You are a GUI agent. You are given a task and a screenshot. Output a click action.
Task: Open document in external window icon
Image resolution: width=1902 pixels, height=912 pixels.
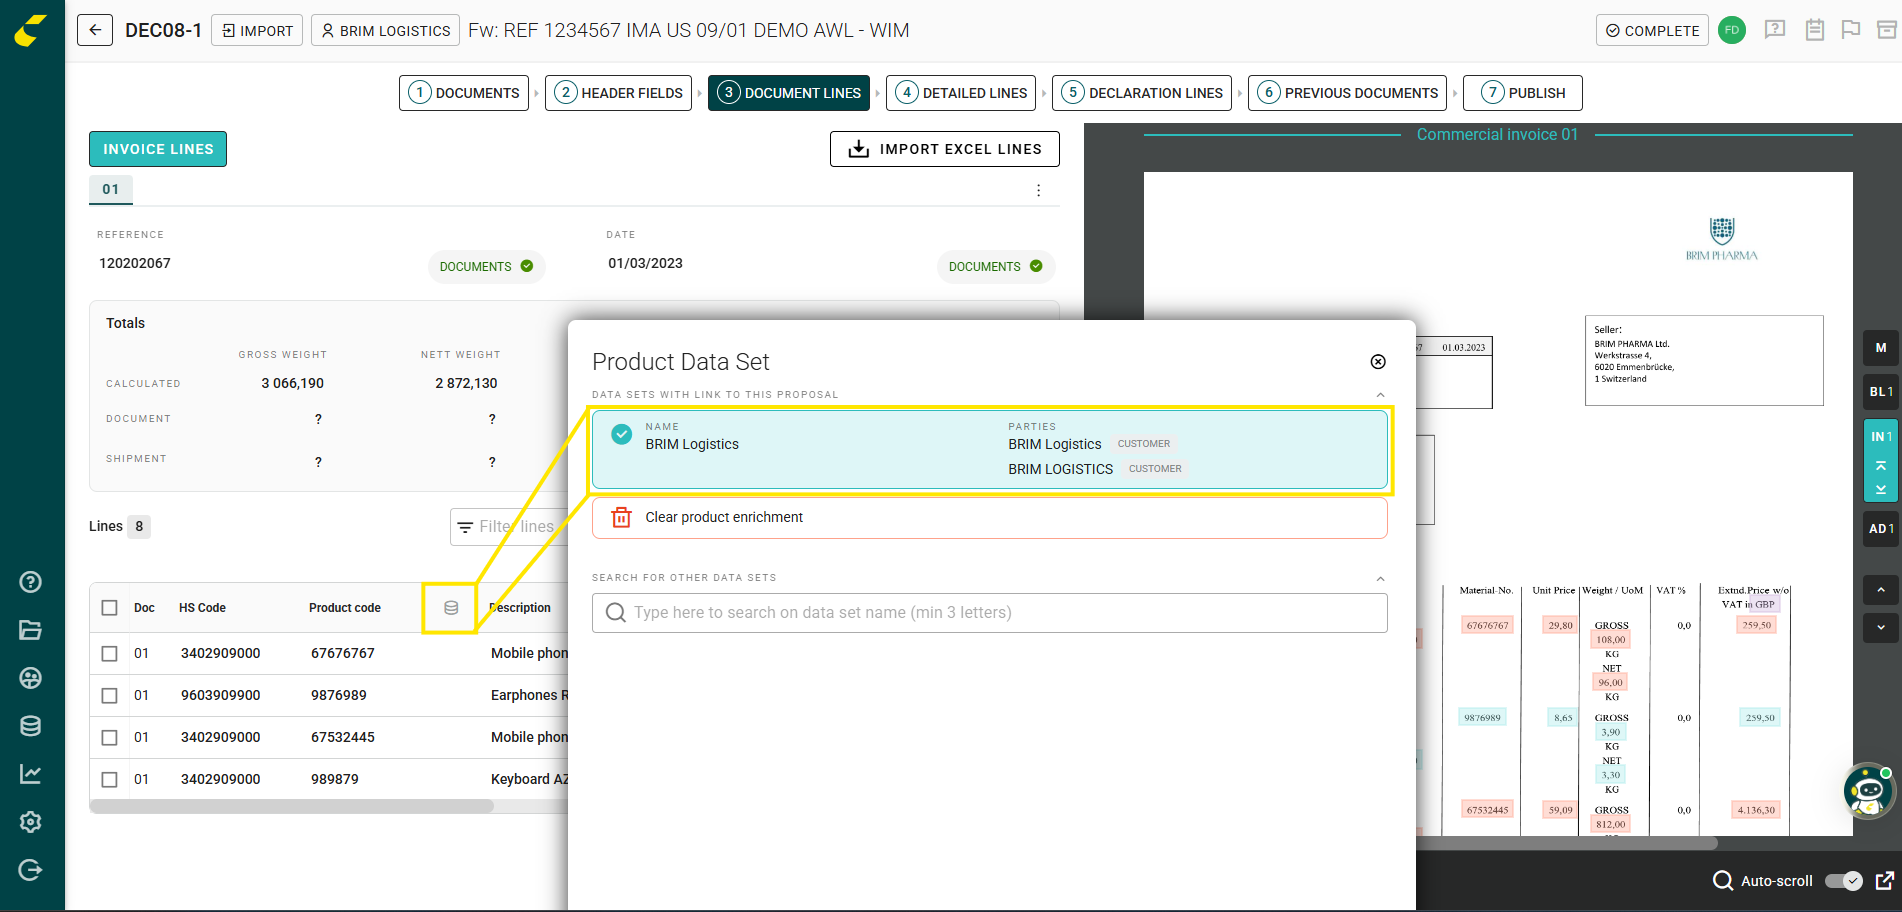(x=1885, y=880)
